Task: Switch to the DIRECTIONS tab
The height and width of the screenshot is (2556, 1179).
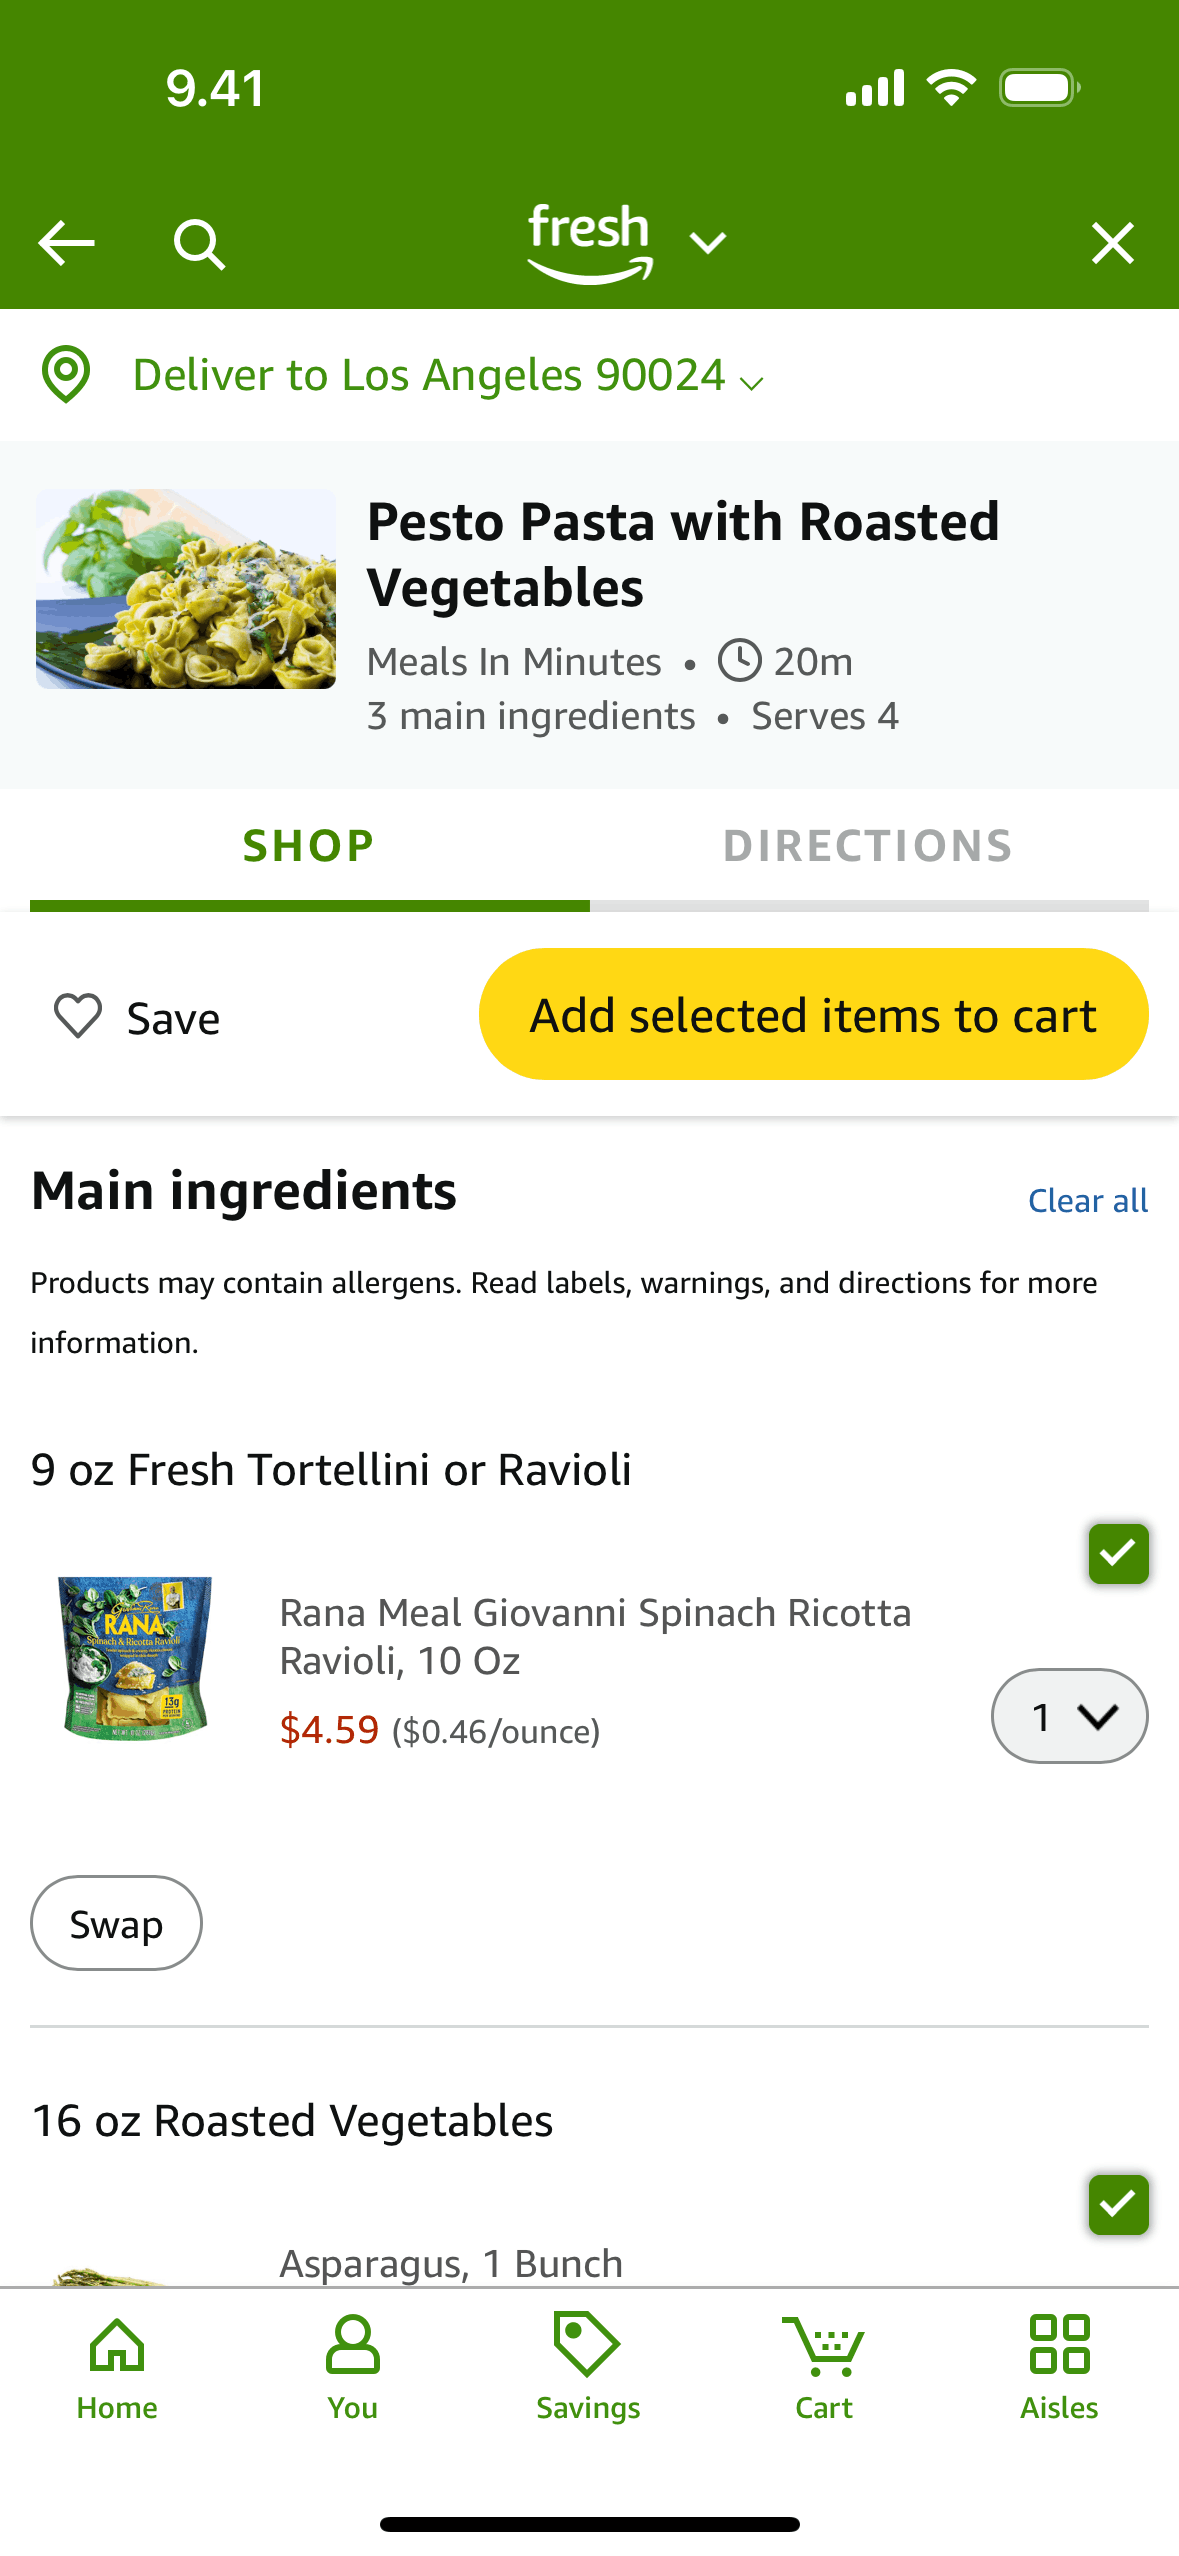Action: [868, 846]
